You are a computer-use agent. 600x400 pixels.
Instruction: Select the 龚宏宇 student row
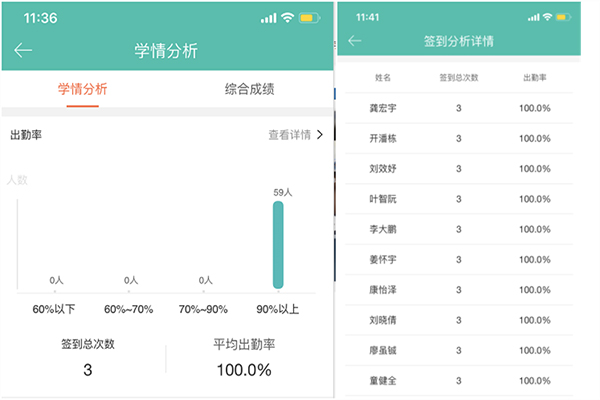click(x=458, y=108)
